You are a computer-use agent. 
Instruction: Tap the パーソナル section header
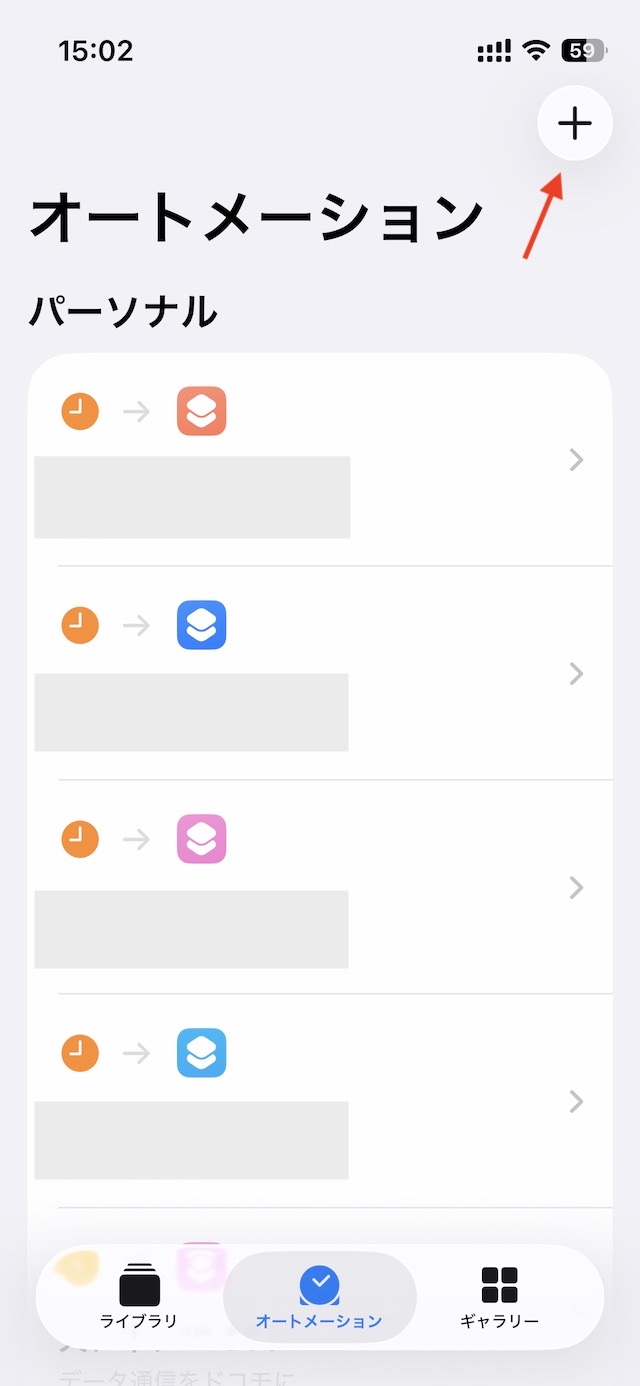point(123,312)
